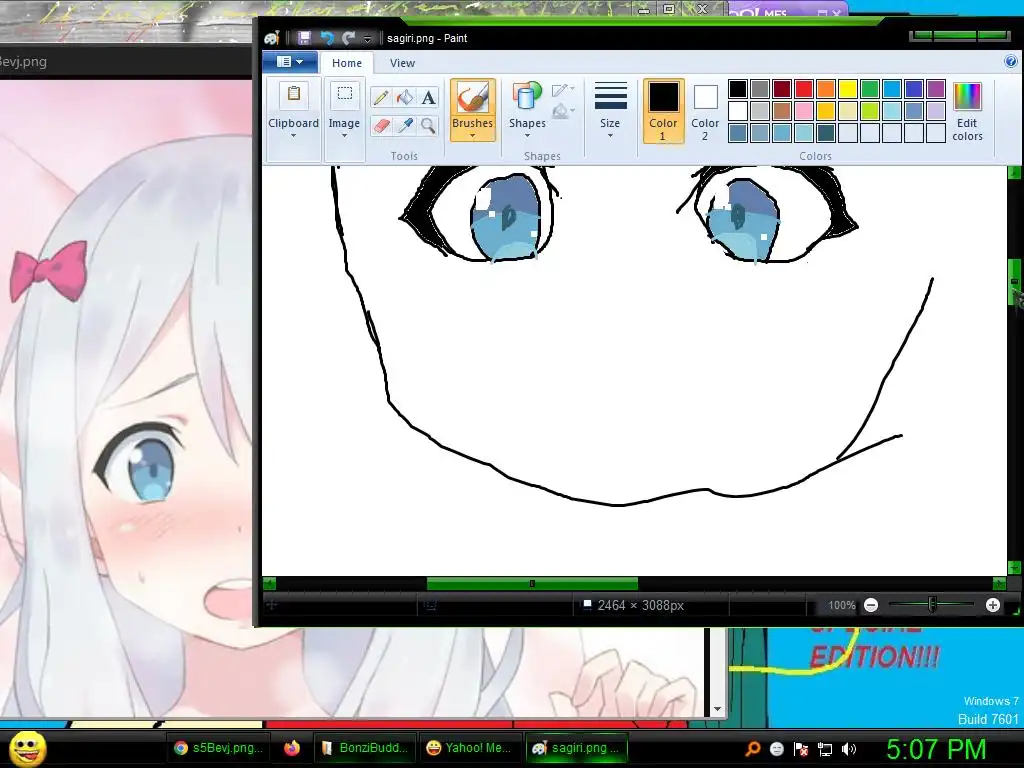
Task: Select the Magnifier tool
Action: [x=428, y=125]
